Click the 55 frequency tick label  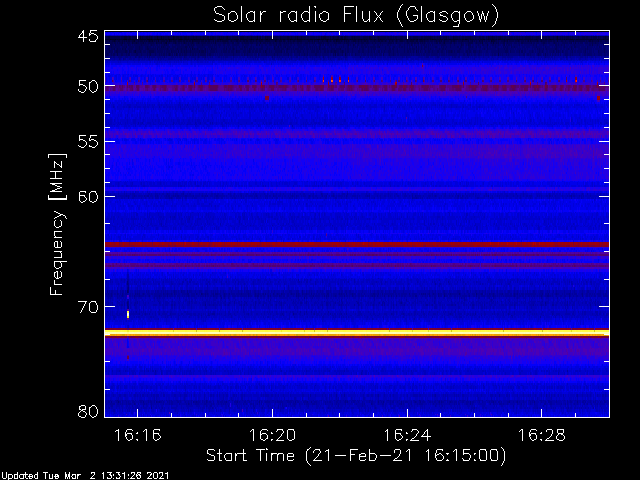click(88, 142)
